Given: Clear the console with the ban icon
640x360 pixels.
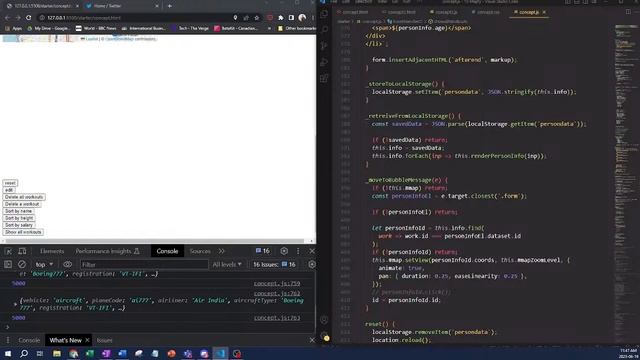Looking at the screenshot, I should [x=22, y=264].
